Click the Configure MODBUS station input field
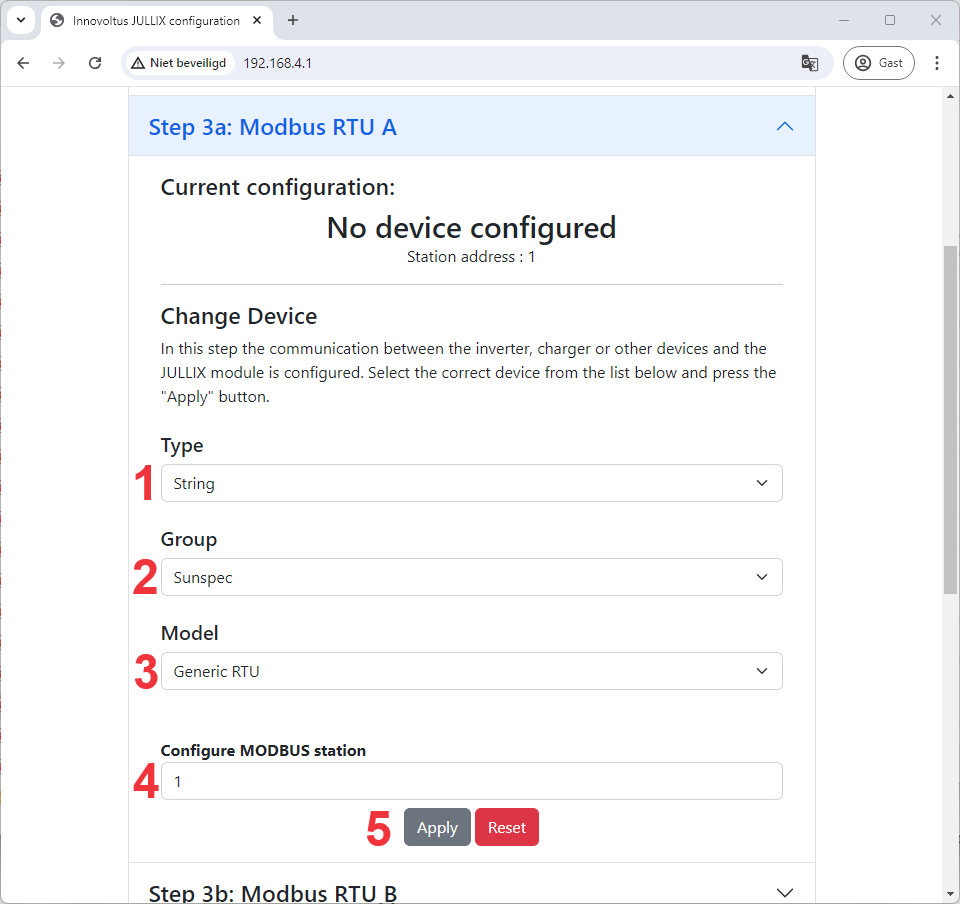Screen dimensions: 960x904 click(471, 781)
